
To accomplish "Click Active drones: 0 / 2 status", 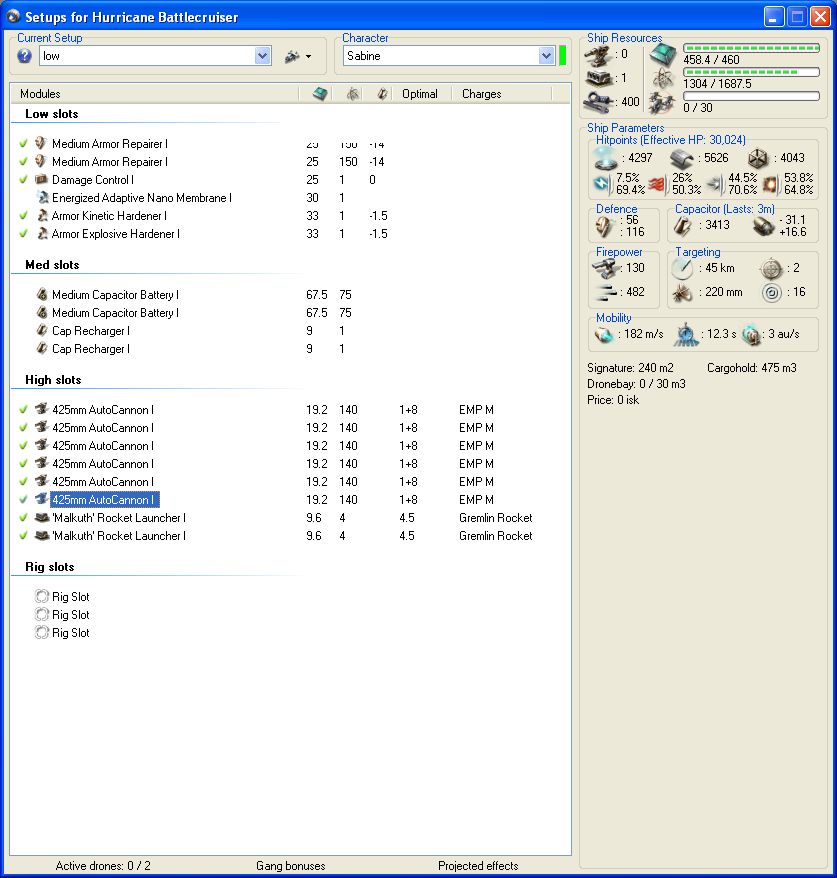I will [x=103, y=866].
